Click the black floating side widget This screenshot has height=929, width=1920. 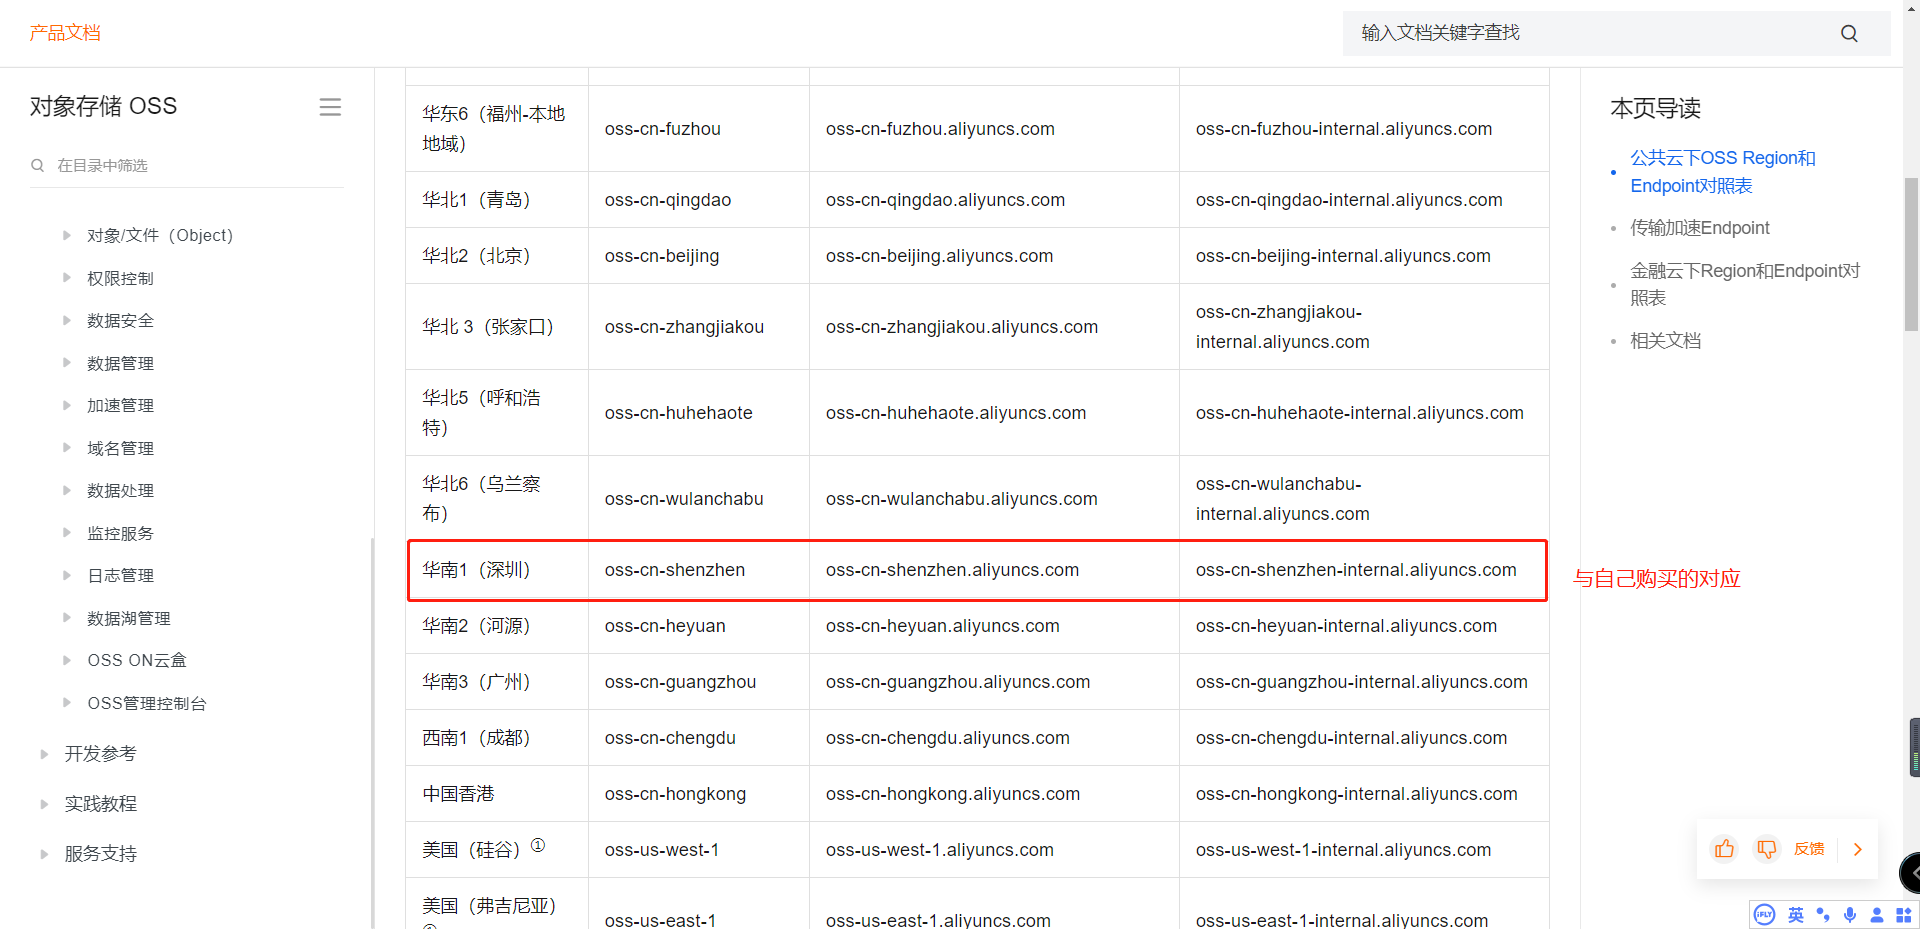(x=1911, y=873)
